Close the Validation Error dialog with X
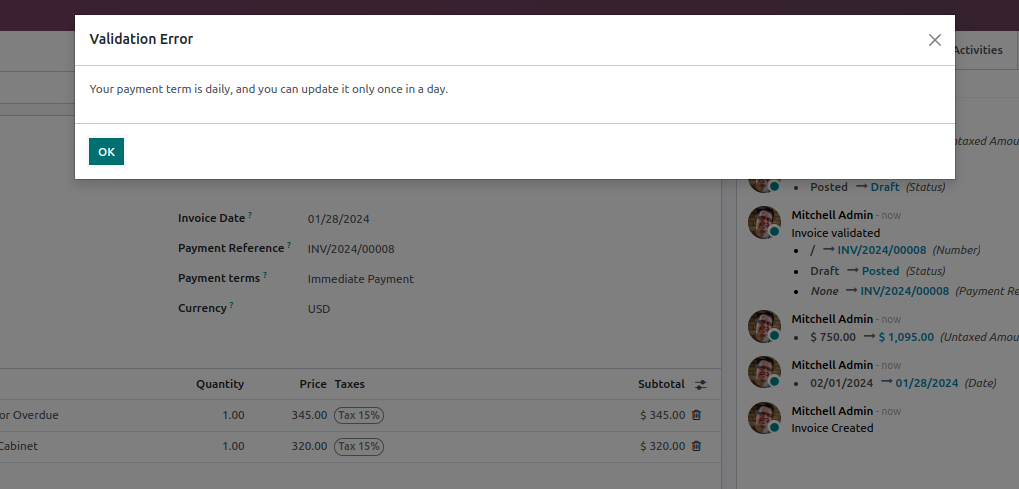This screenshot has height=489, width=1019. (x=935, y=40)
